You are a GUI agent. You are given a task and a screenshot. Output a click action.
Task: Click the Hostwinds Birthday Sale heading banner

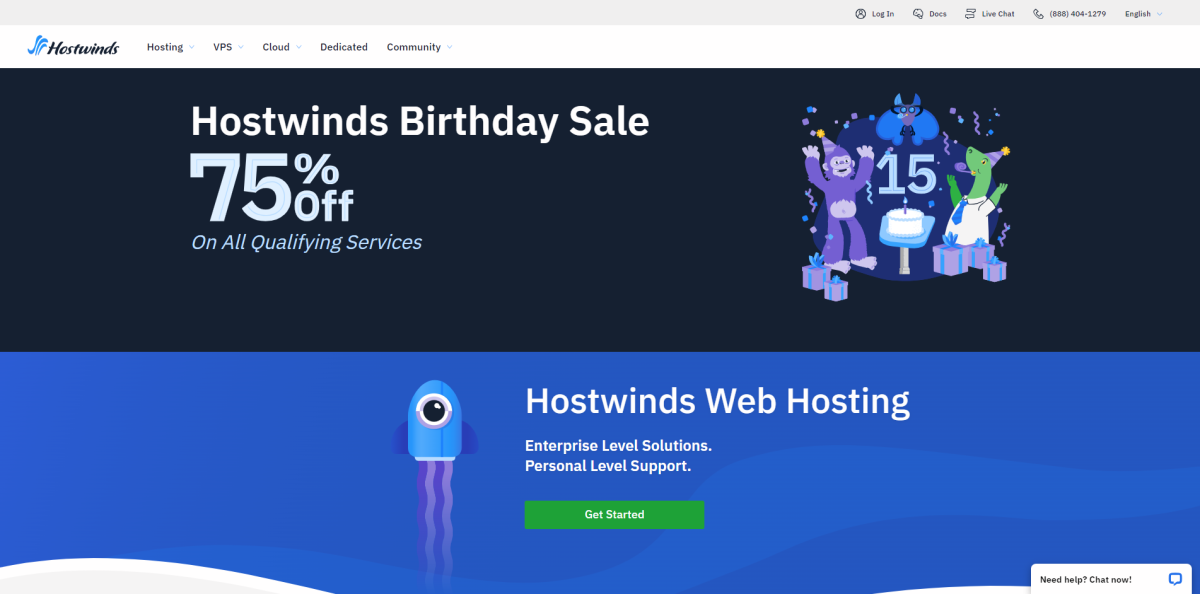(420, 121)
